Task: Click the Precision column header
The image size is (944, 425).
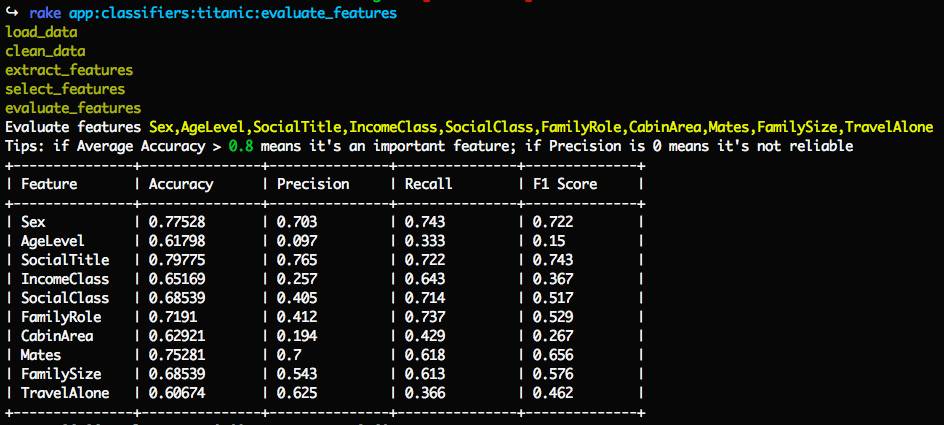Action: 313,184
